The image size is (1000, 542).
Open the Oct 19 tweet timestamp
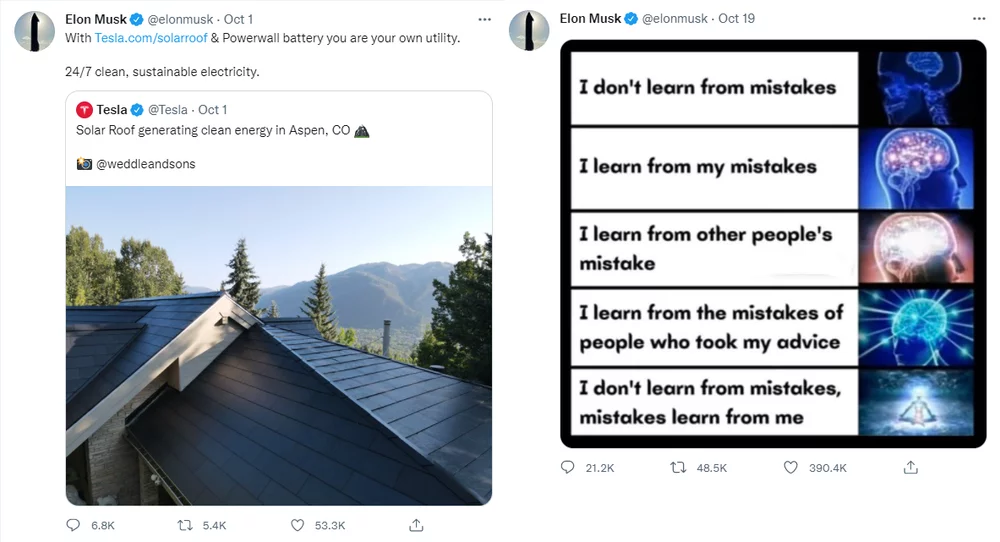point(736,19)
